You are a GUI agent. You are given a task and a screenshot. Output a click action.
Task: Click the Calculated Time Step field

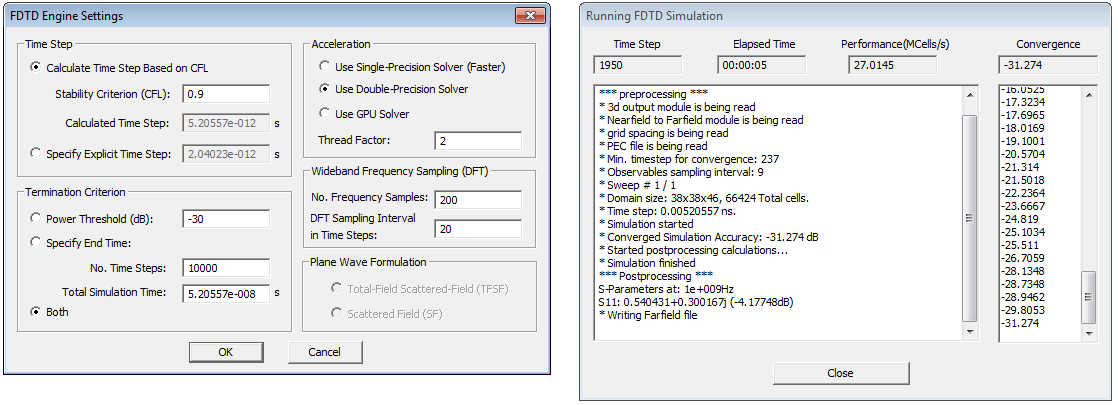click(x=226, y=123)
